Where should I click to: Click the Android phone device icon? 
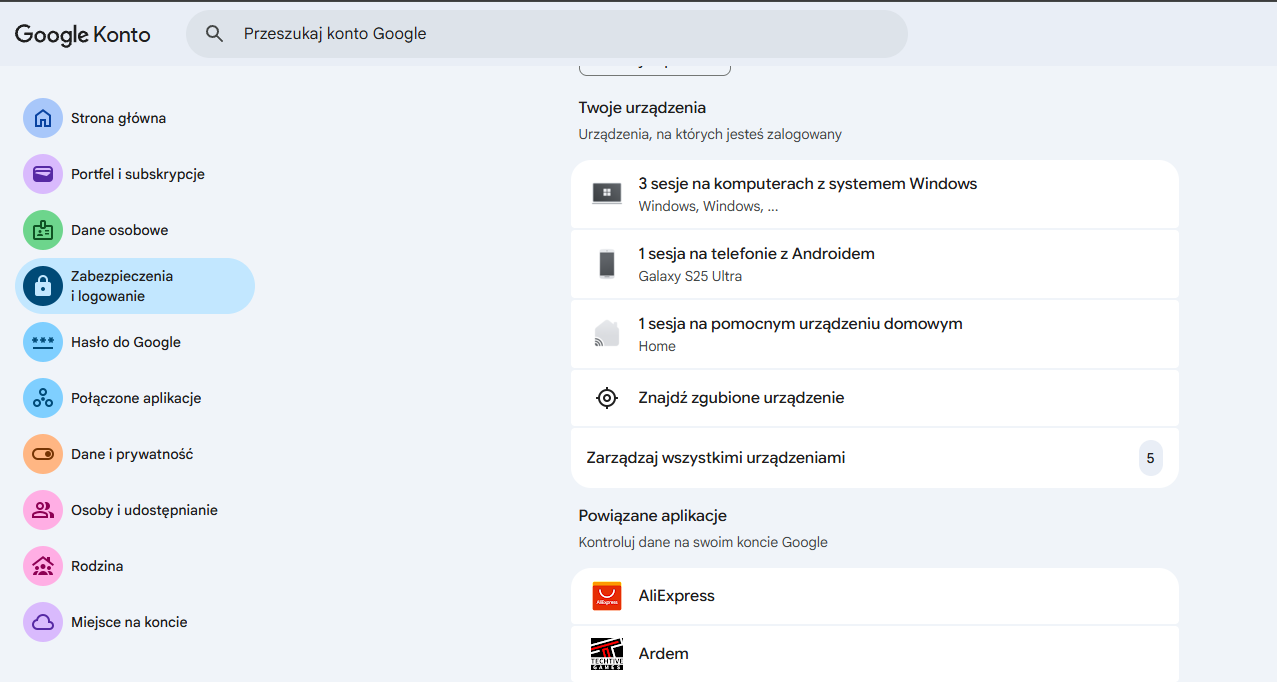tap(607, 264)
